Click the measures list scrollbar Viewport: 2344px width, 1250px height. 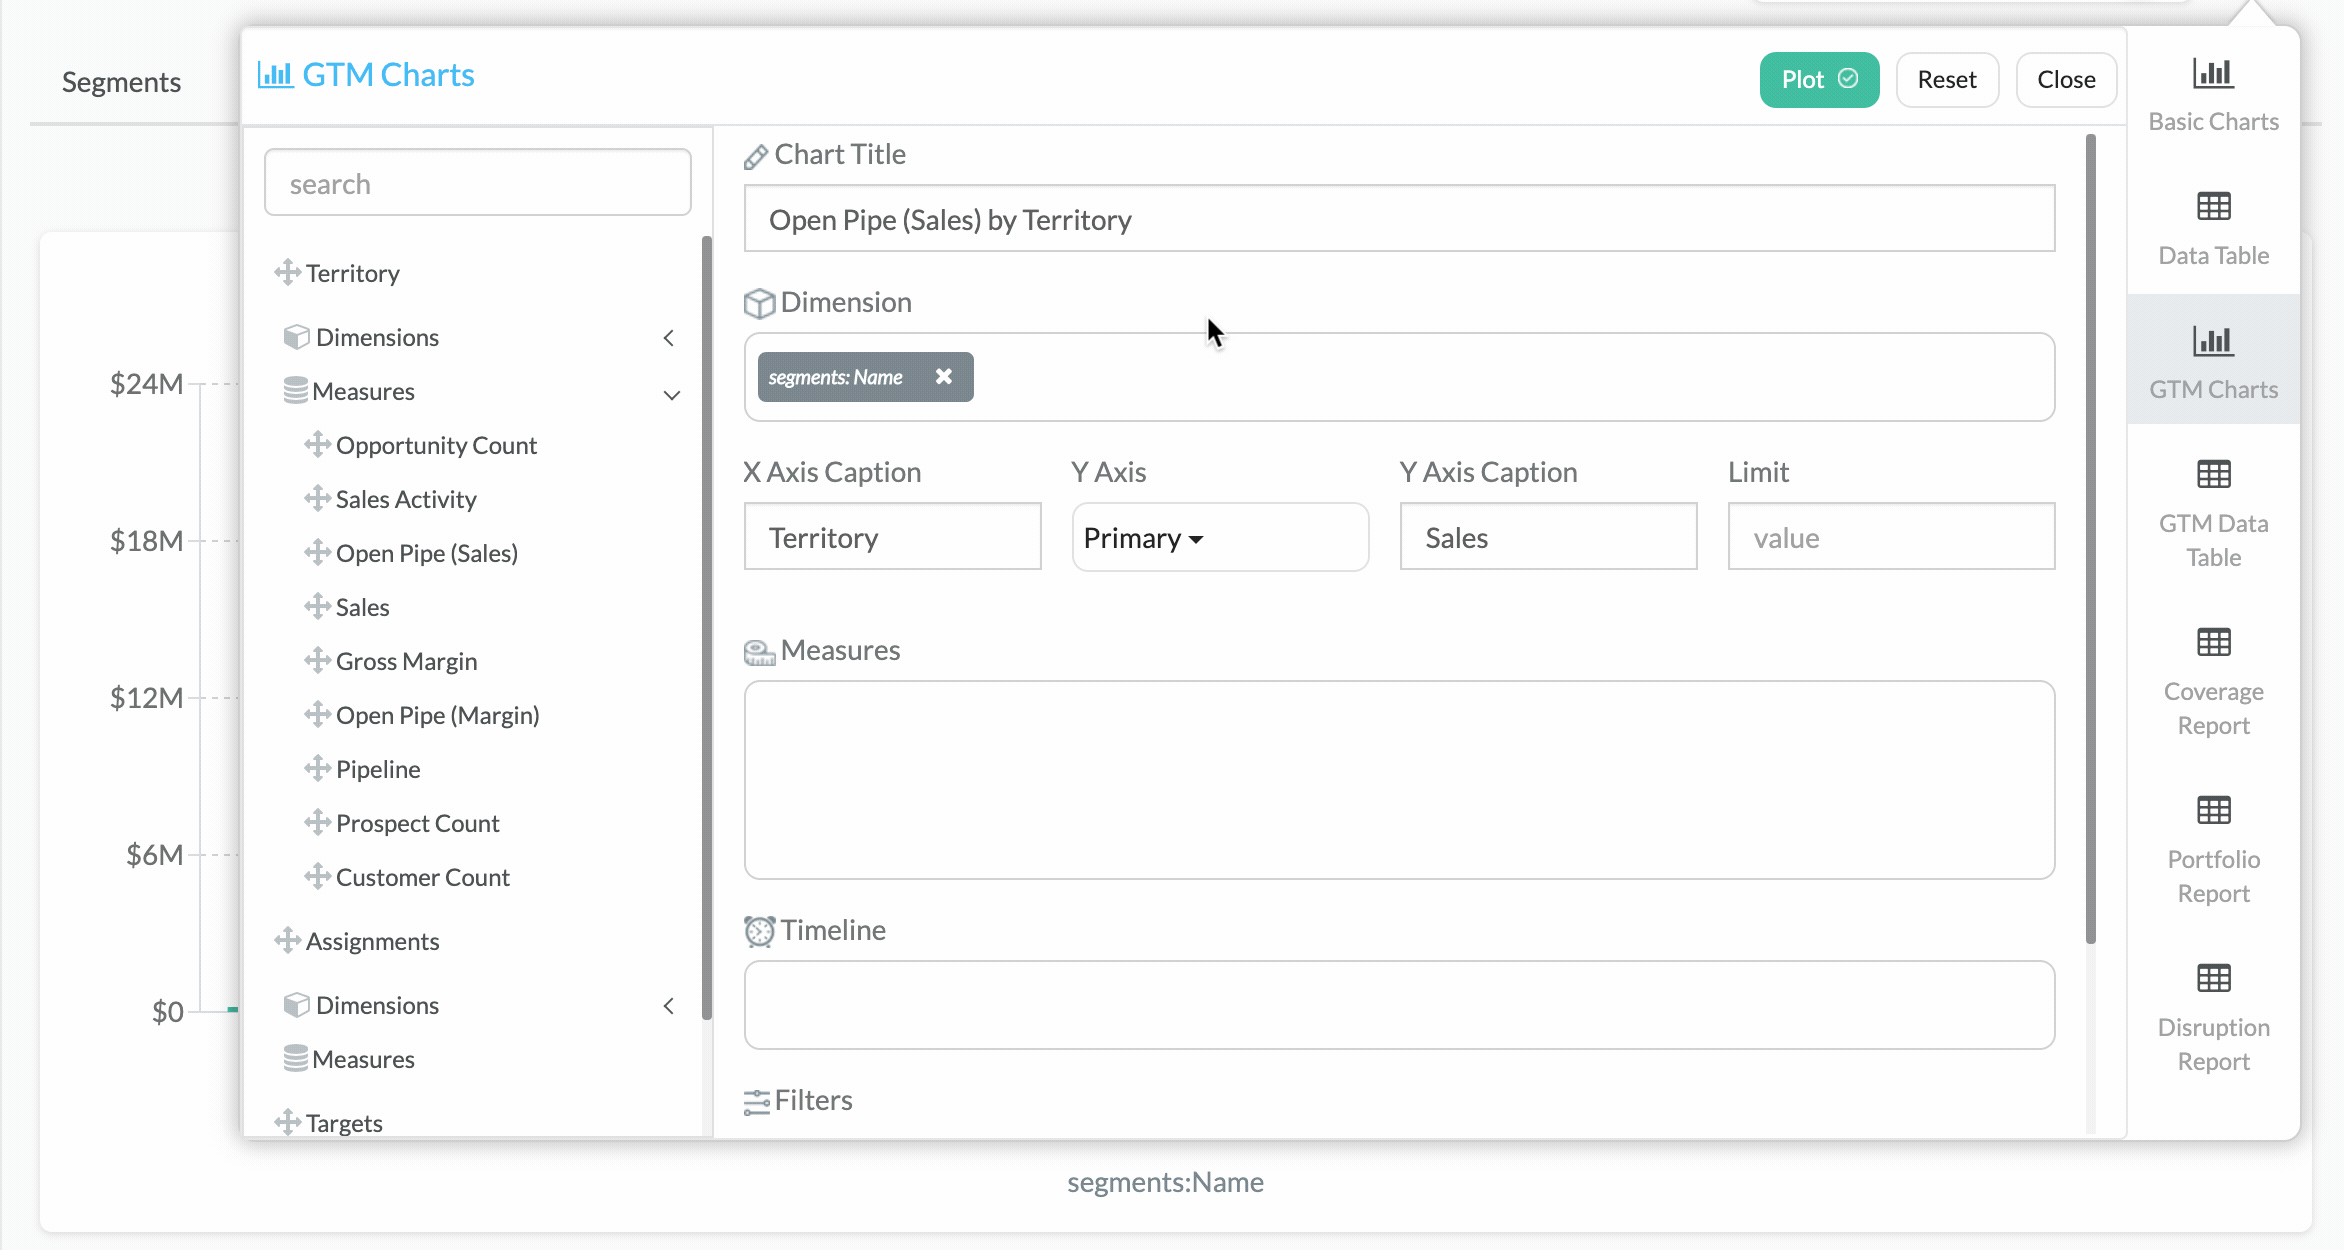[707, 630]
